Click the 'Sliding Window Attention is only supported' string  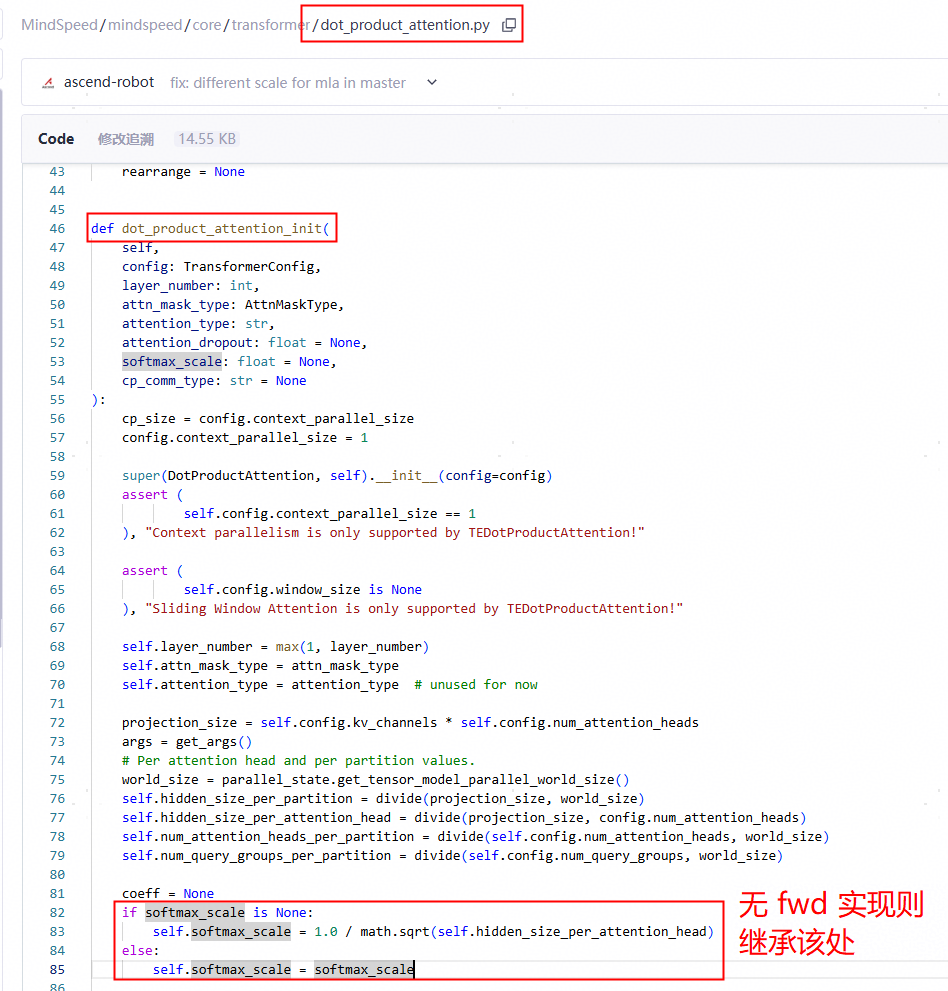[414, 608]
